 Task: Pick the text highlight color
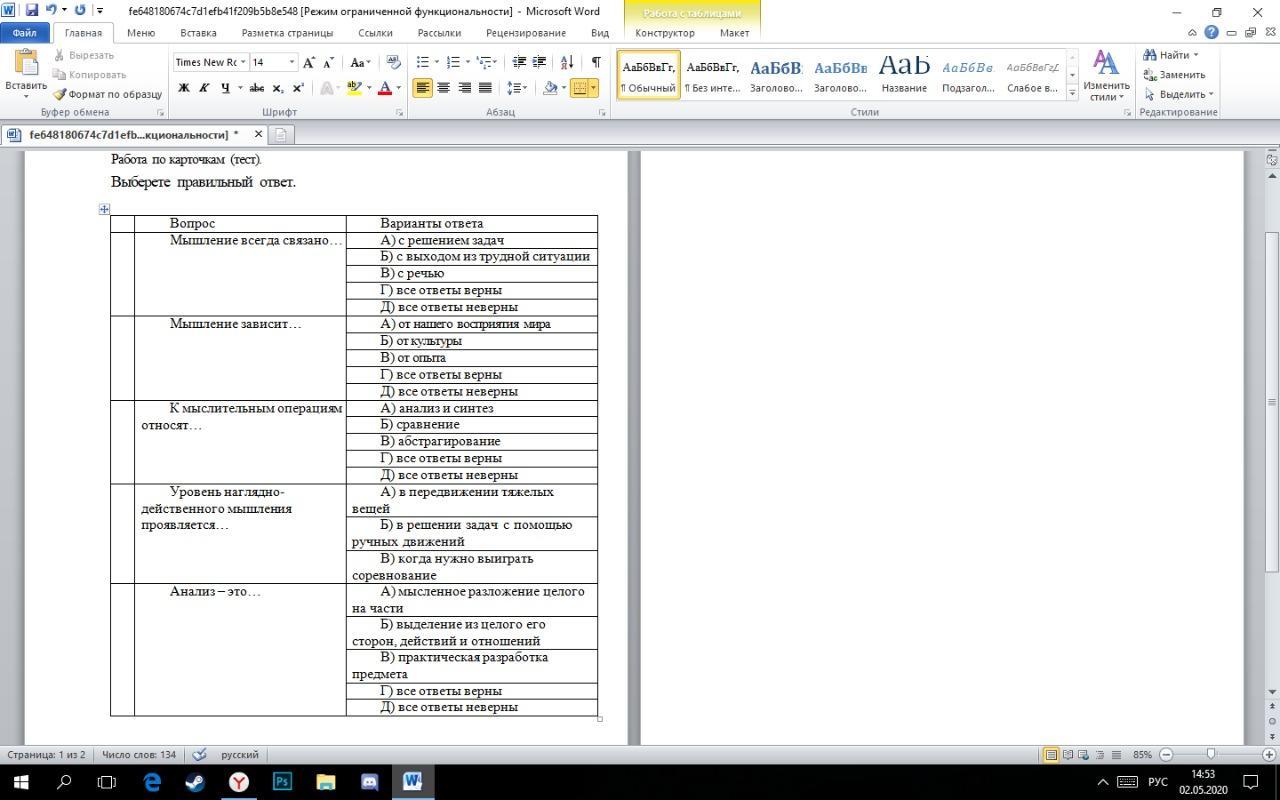[x=352, y=88]
